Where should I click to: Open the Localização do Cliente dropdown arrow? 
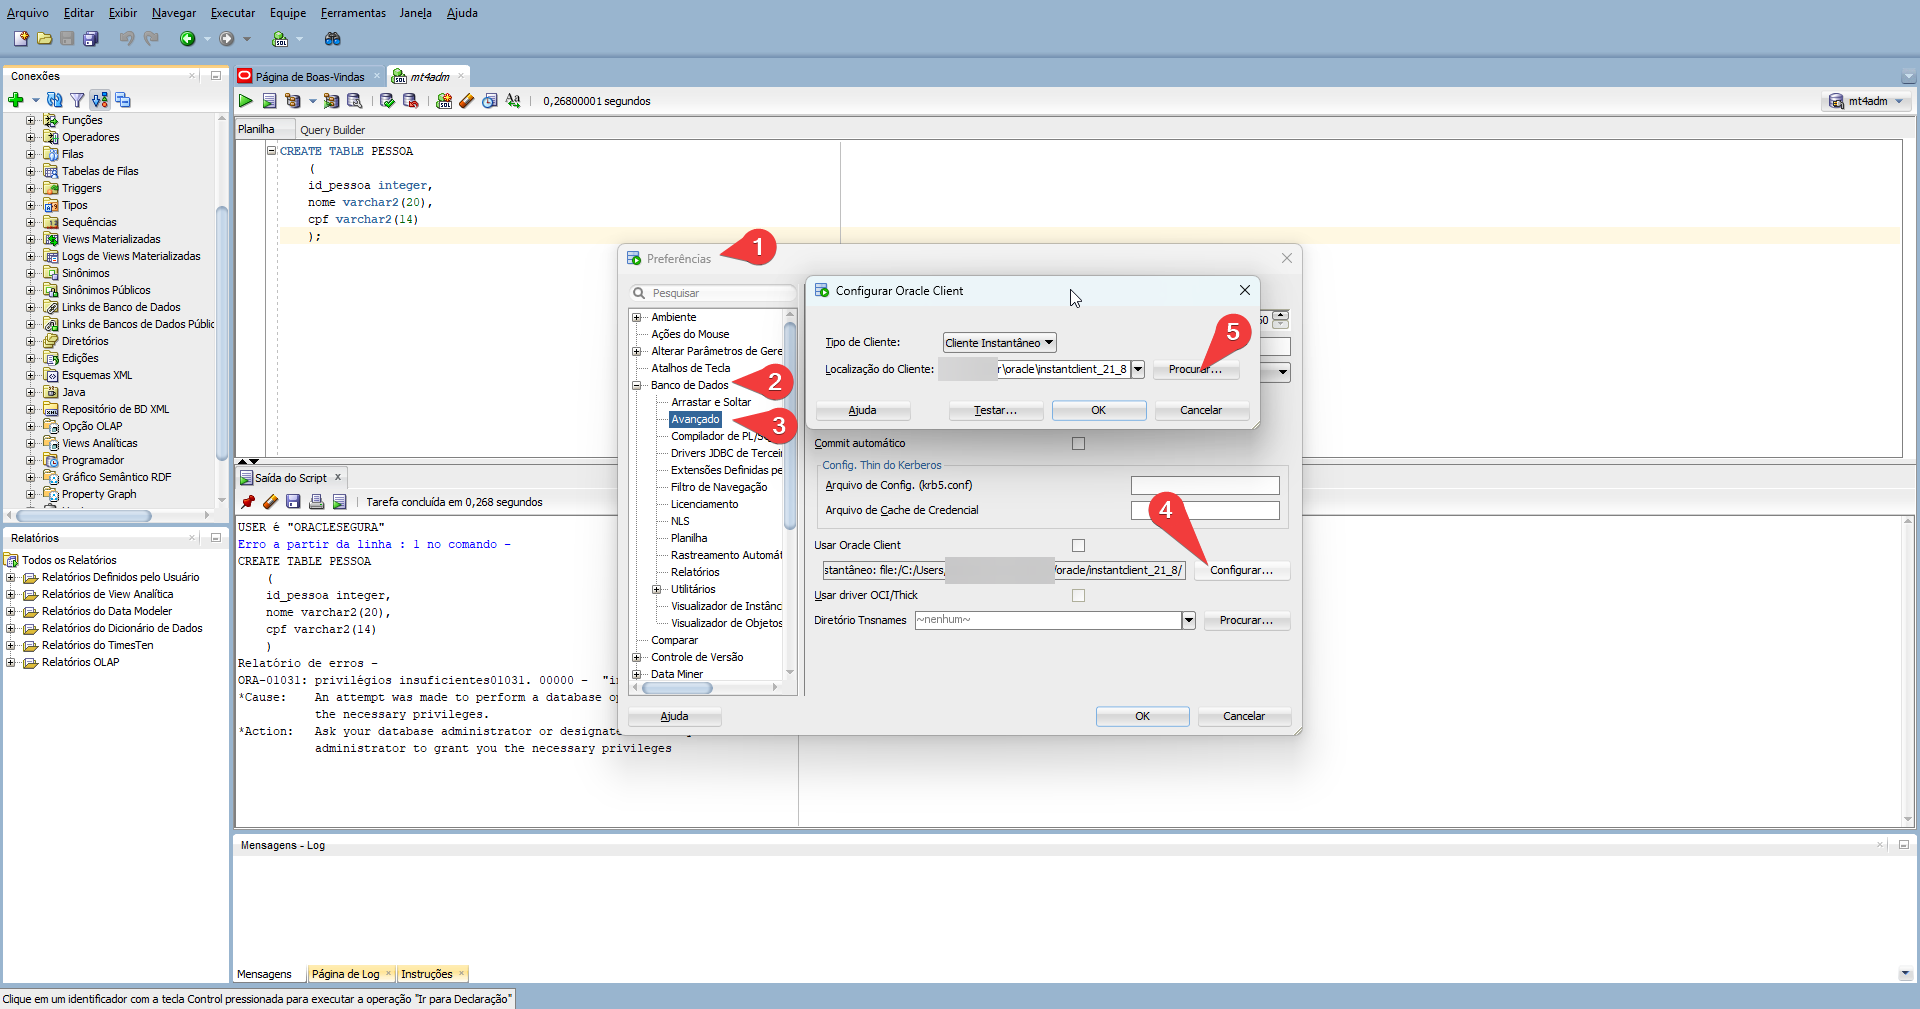1137,370
